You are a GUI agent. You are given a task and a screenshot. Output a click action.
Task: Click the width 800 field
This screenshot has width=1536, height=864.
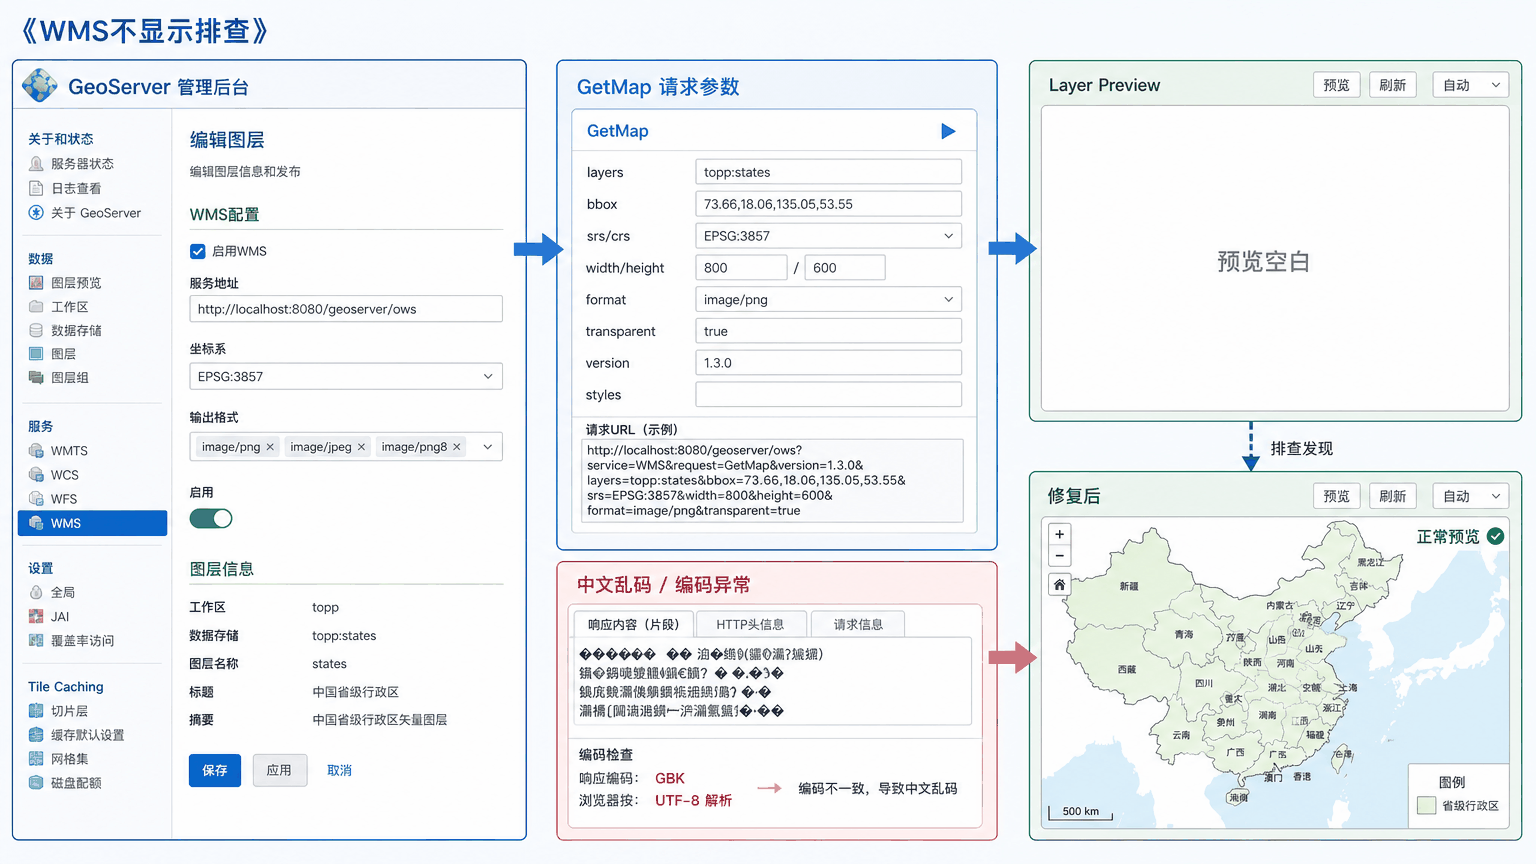(x=741, y=268)
